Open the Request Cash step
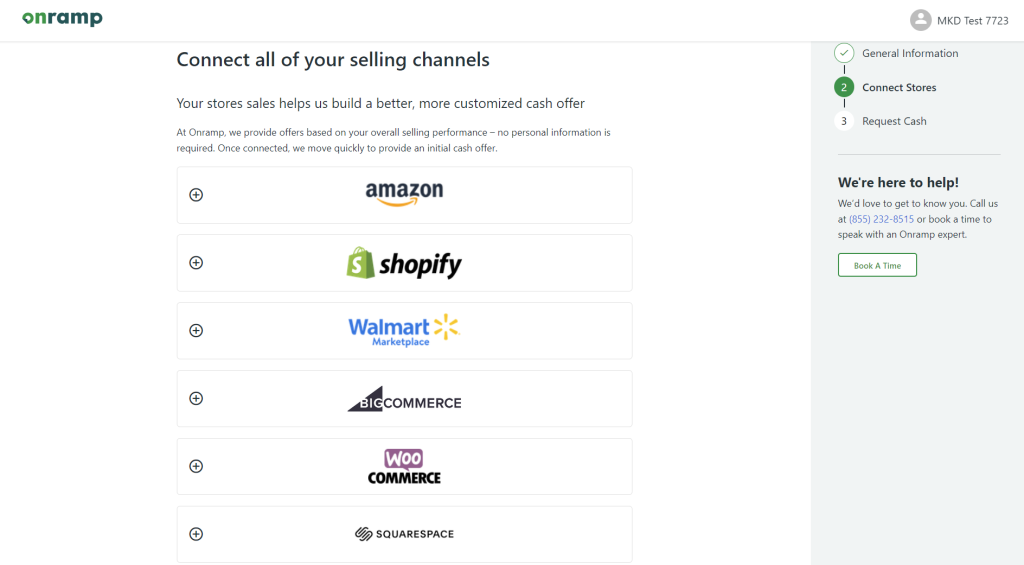Viewport: 1024px width, 565px height. 894,121
